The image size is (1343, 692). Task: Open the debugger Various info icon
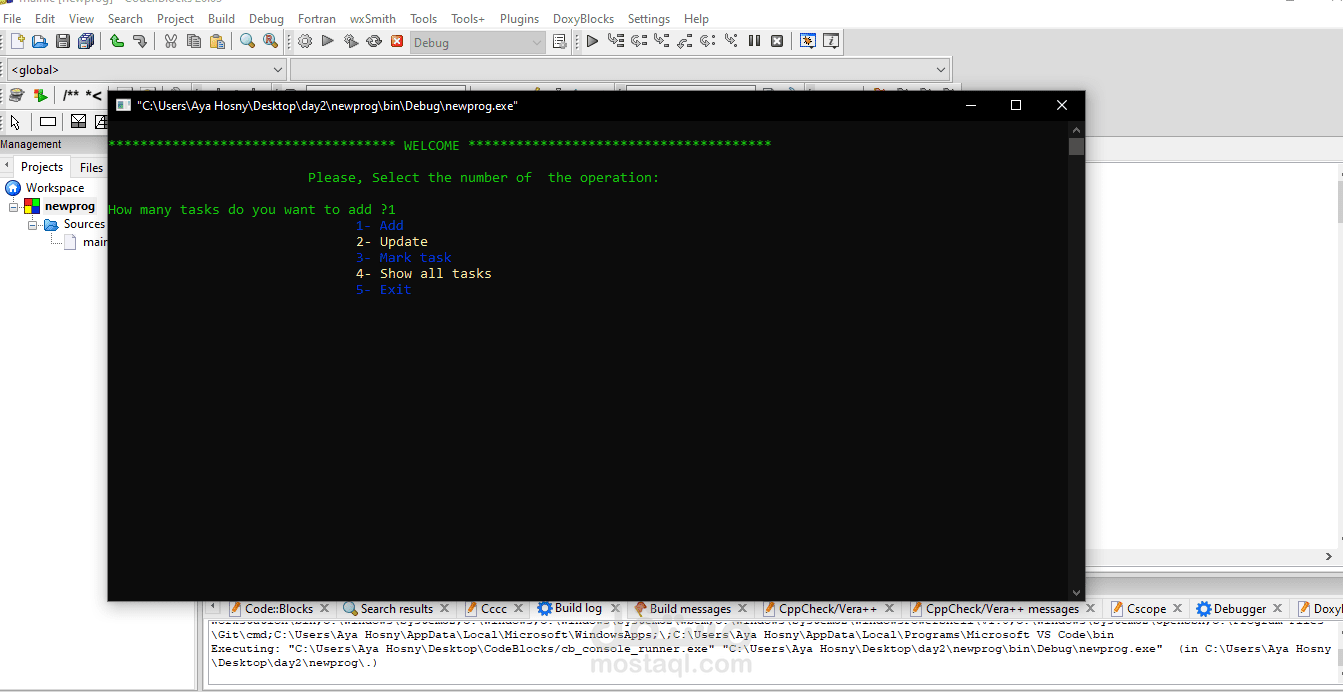[831, 41]
